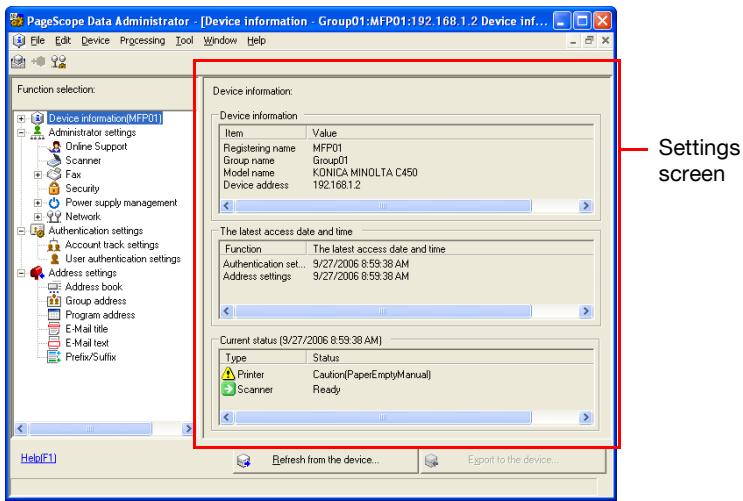Click the Help(F1) link
This screenshot has width=743, height=501.
(38, 458)
